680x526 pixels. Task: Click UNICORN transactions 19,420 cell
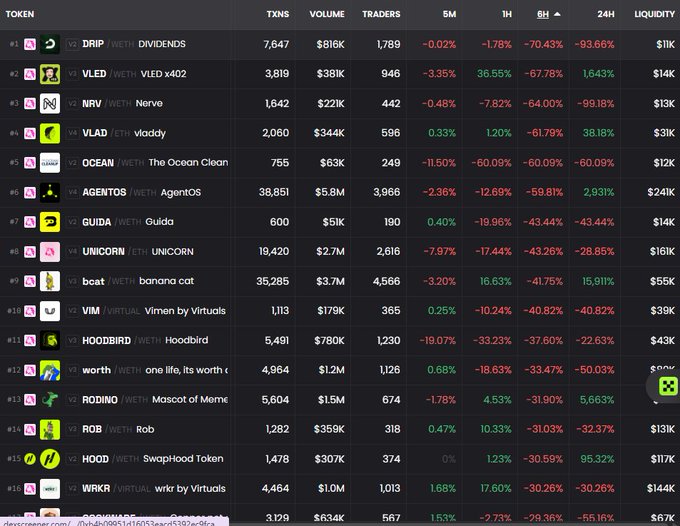point(274,252)
